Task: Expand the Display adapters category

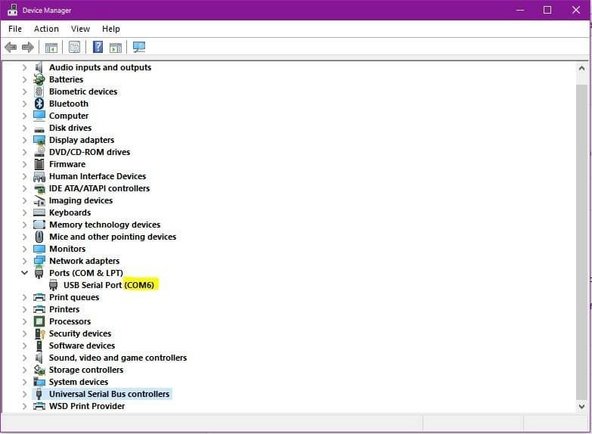Action: tap(25, 140)
